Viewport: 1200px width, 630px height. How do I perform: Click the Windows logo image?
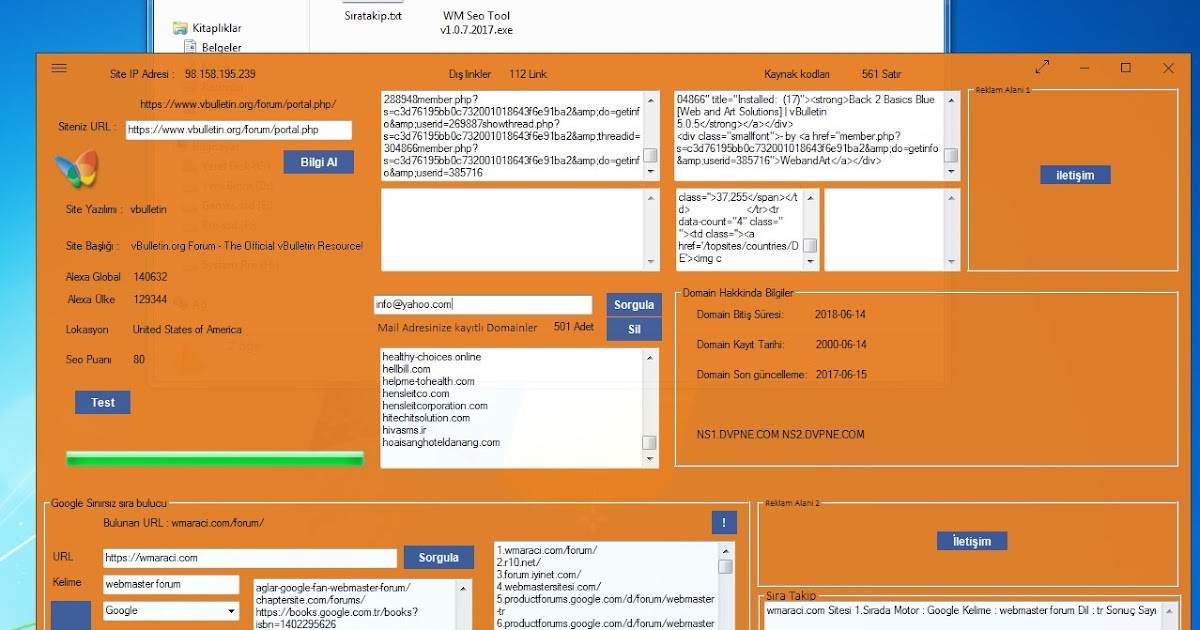(76, 170)
